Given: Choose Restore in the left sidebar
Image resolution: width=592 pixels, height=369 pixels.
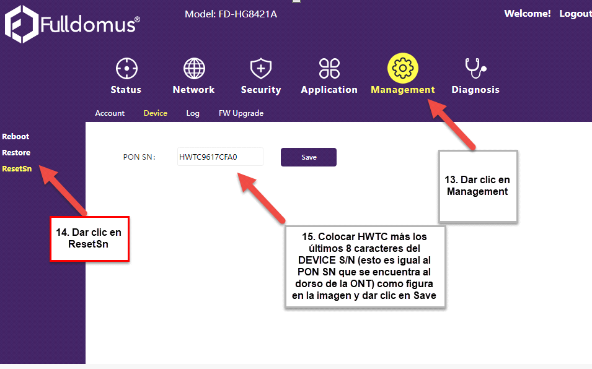Looking at the screenshot, I should click(x=16, y=153).
